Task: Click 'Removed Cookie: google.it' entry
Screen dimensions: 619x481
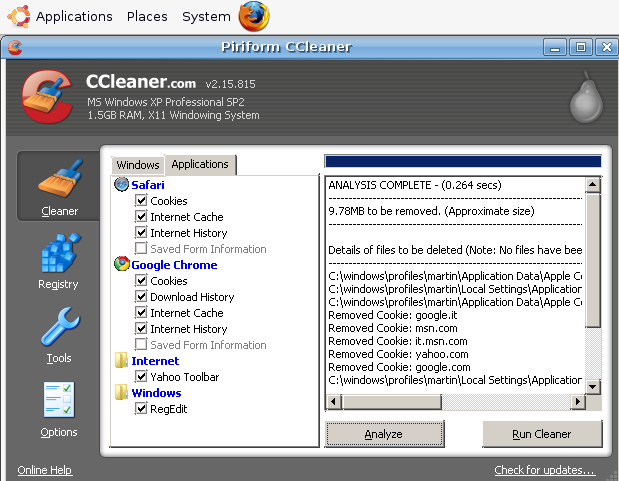Action: [x=393, y=315]
